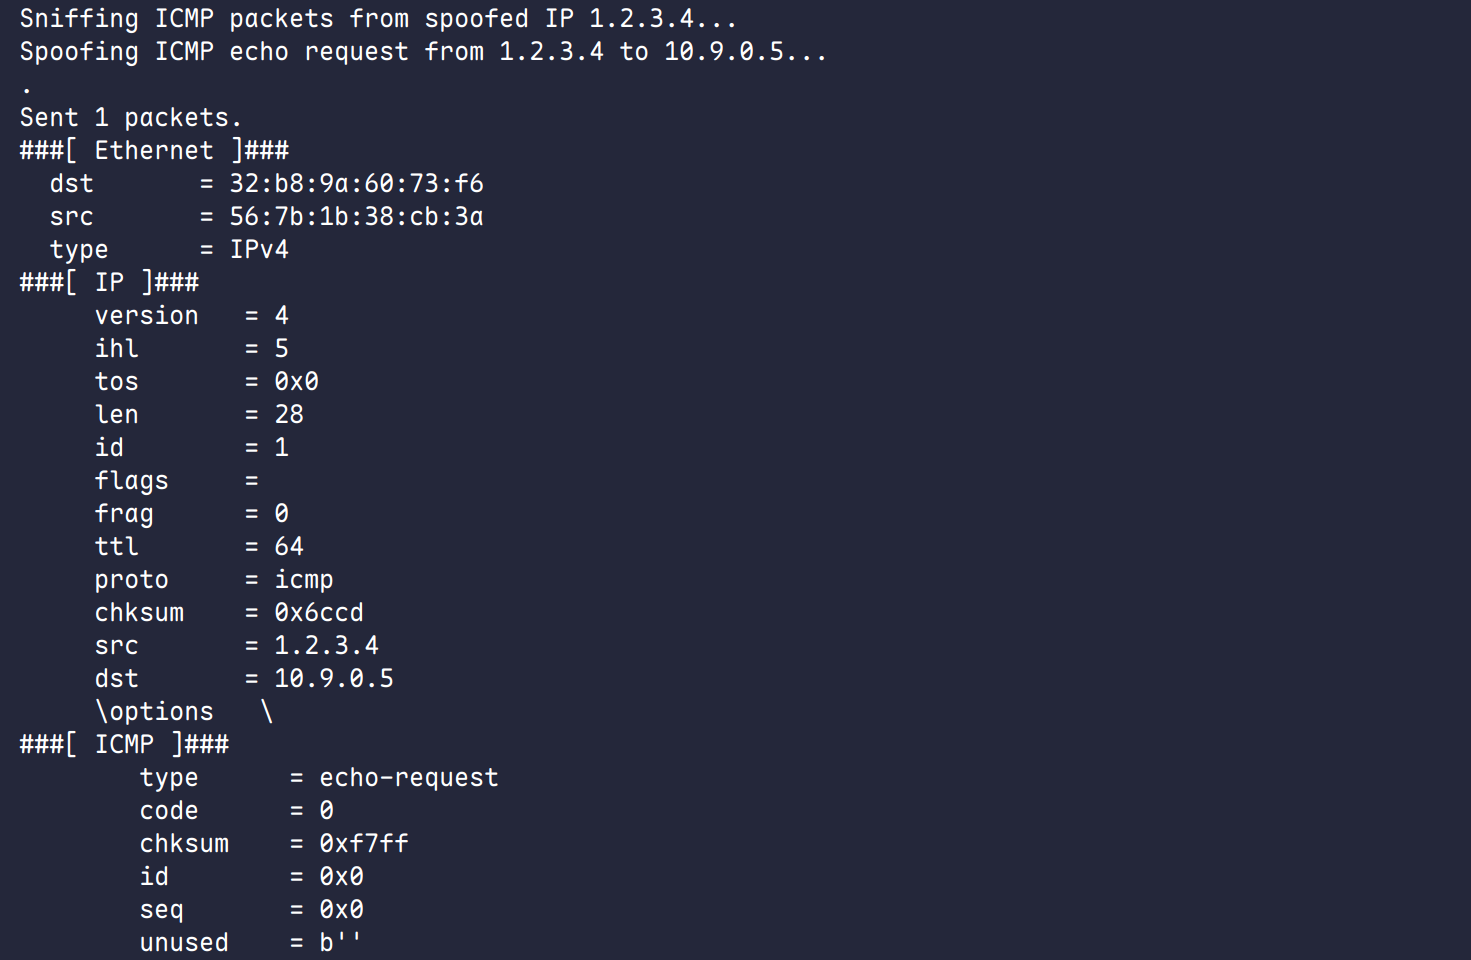Click the unused field value b''
Image resolution: width=1471 pixels, height=960 pixels.
click(x=340, y=943)
